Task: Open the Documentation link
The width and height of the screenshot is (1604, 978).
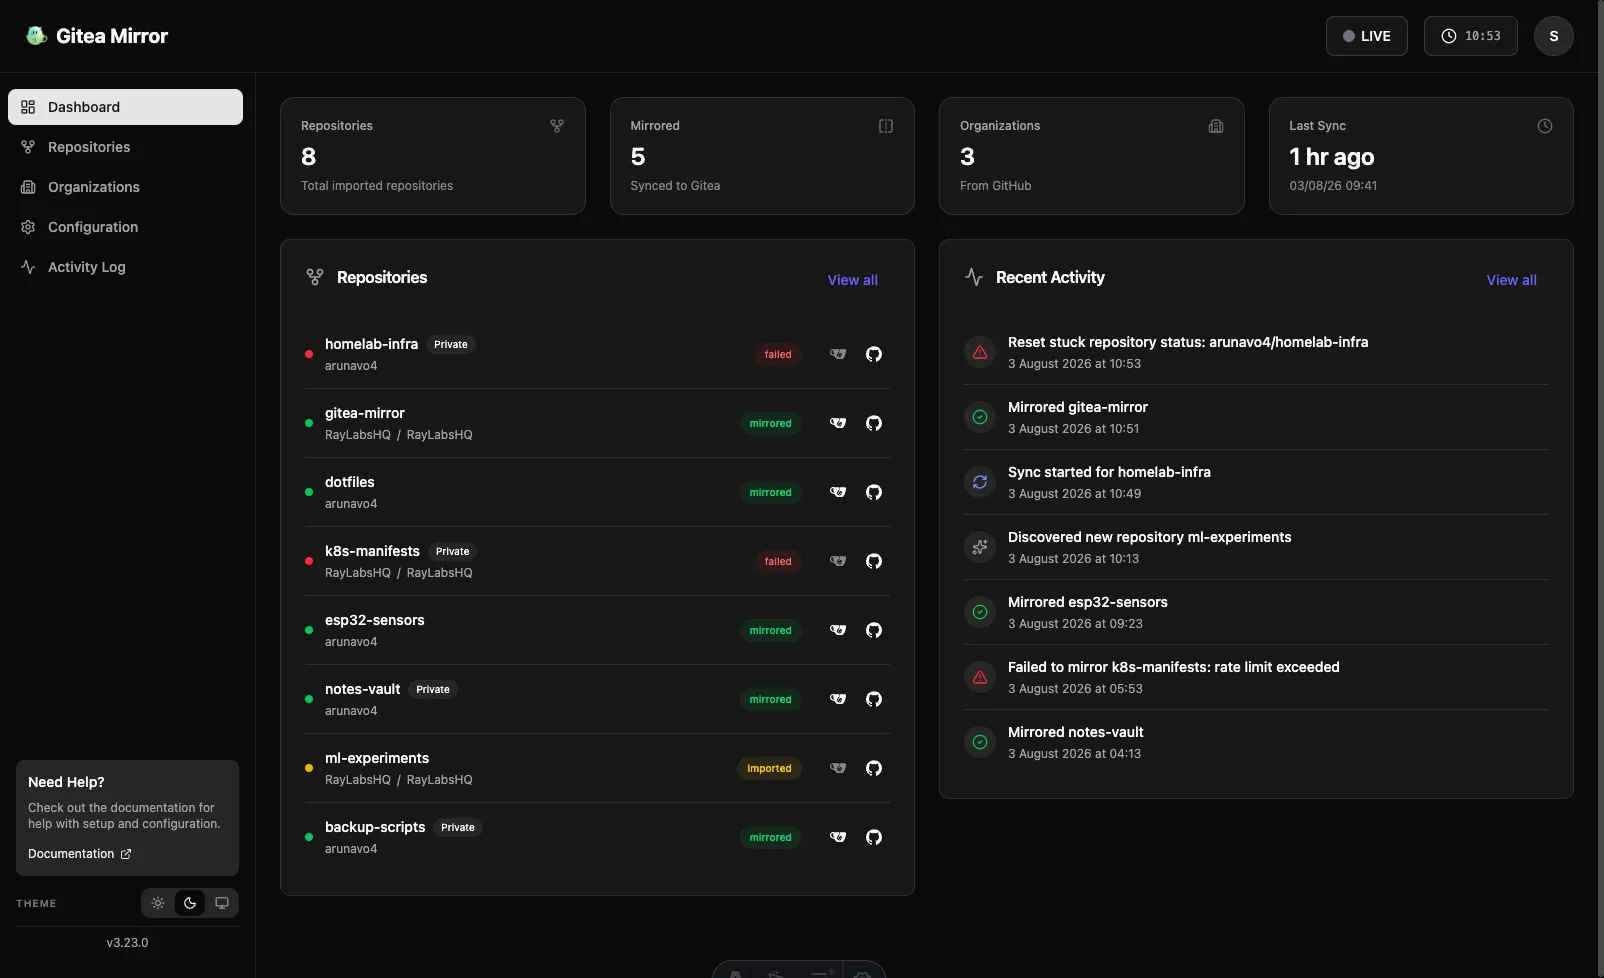Action: 80,854
